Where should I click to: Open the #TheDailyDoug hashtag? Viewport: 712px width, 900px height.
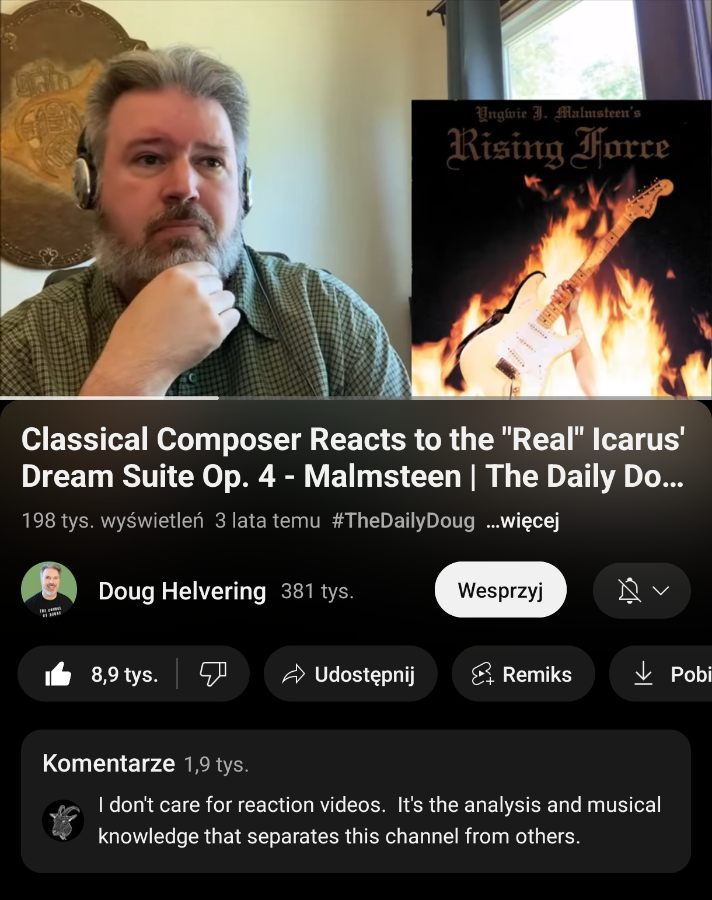[x=403, y=521]
